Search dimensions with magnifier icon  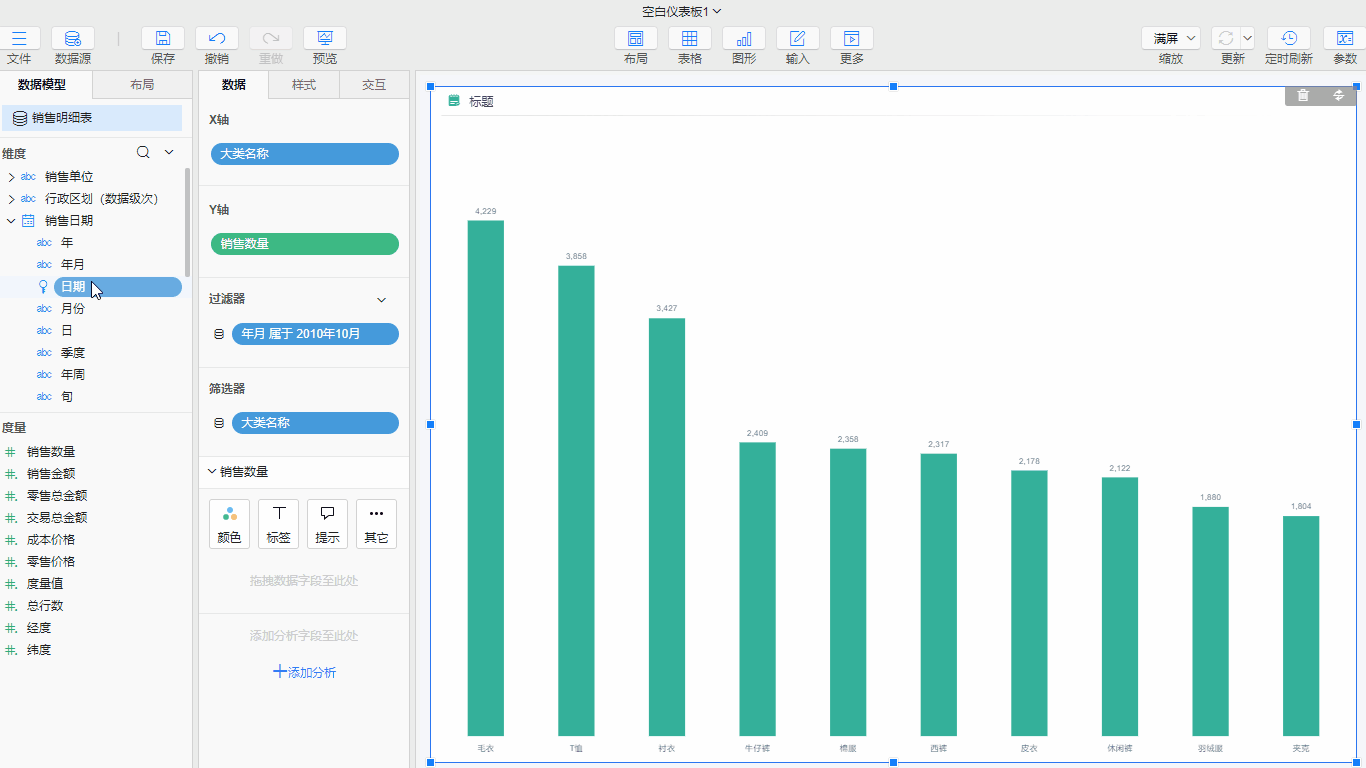(143, 152)
